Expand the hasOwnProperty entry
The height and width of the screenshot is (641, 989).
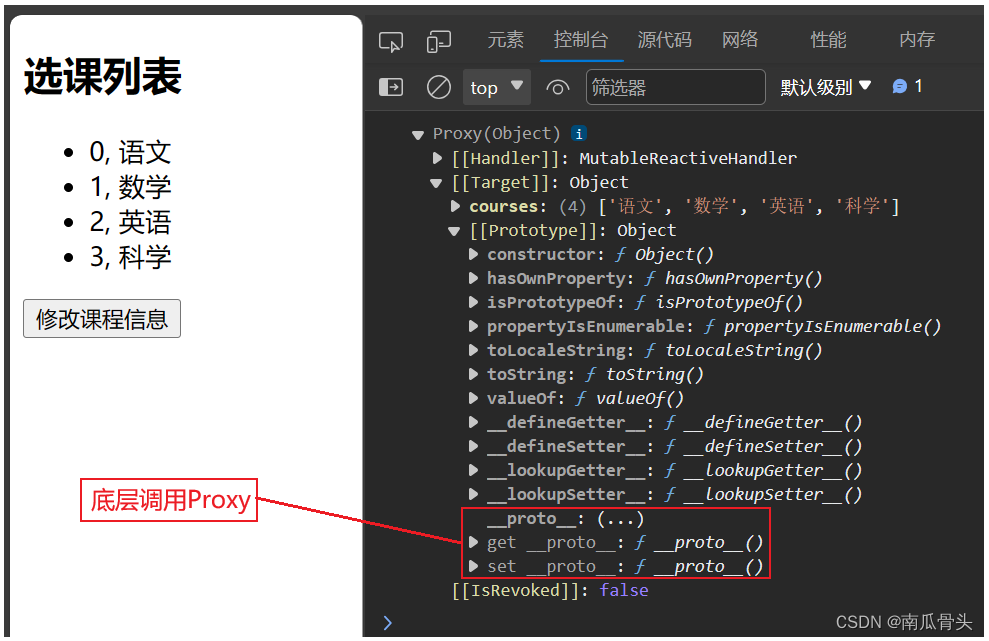[x=472, y=278]
